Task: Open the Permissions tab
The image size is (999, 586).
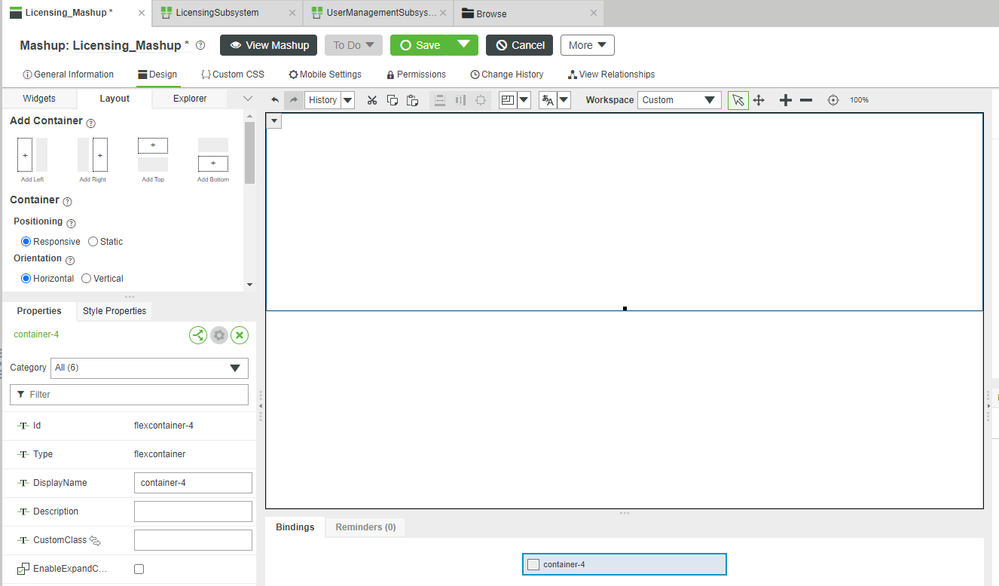Action: (416, 75)
